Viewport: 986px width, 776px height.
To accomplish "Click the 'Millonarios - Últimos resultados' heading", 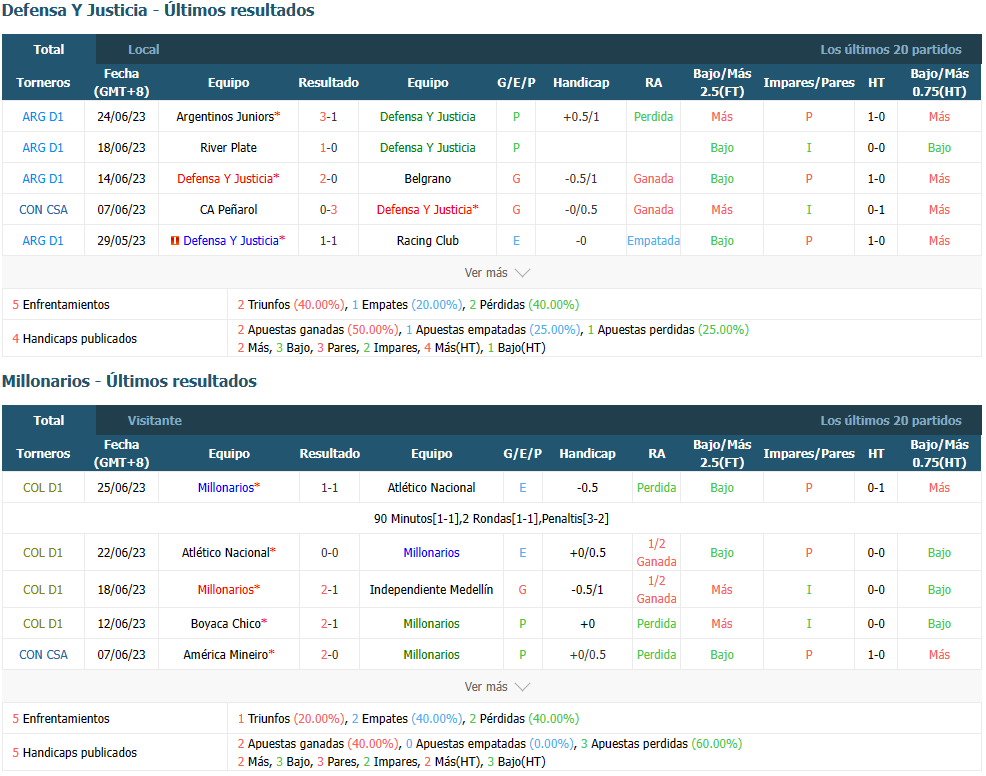I will tap(130, 381).
